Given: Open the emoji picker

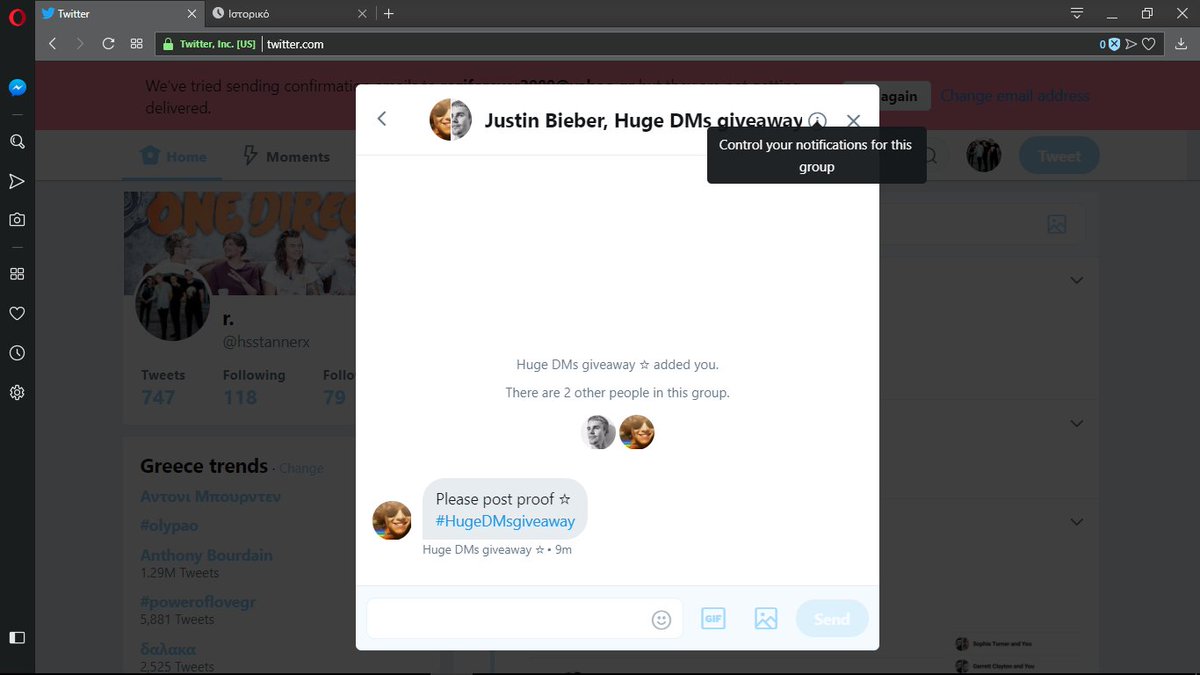Looking at the screenshot, I should (x=661, y=620).
